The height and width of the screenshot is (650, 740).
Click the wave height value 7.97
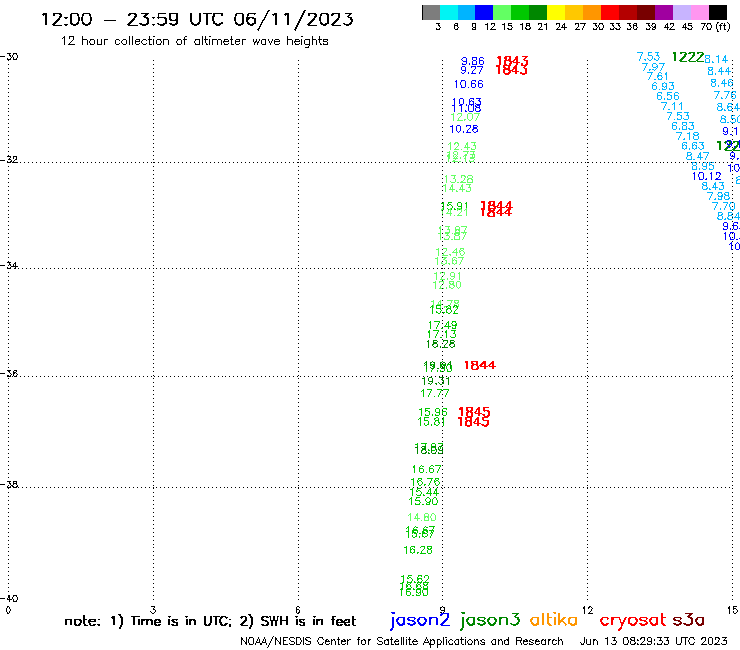point(653,67)
